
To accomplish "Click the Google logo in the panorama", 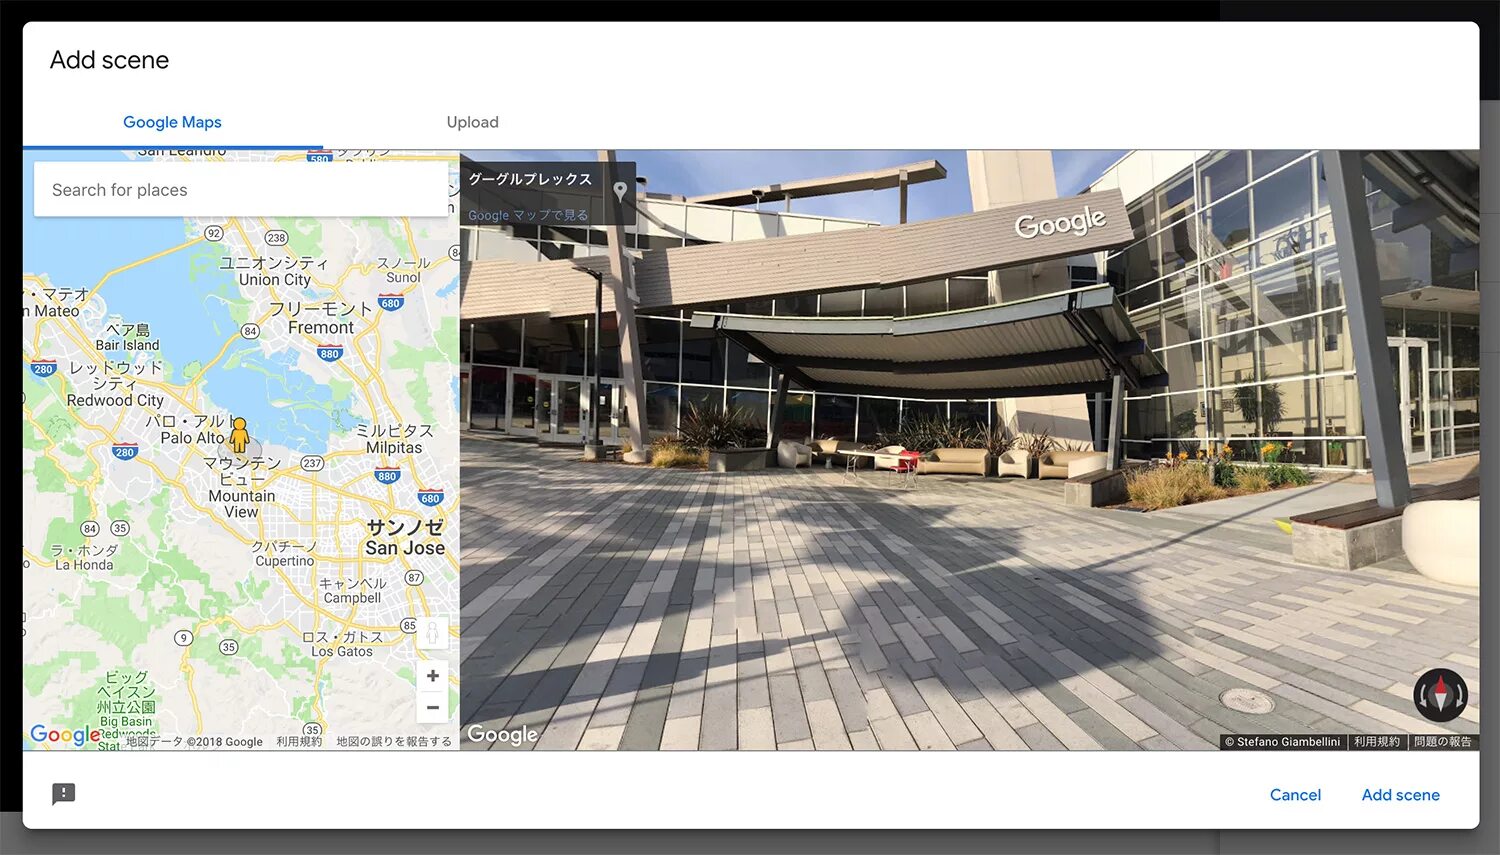I will [x=502, y=735].
